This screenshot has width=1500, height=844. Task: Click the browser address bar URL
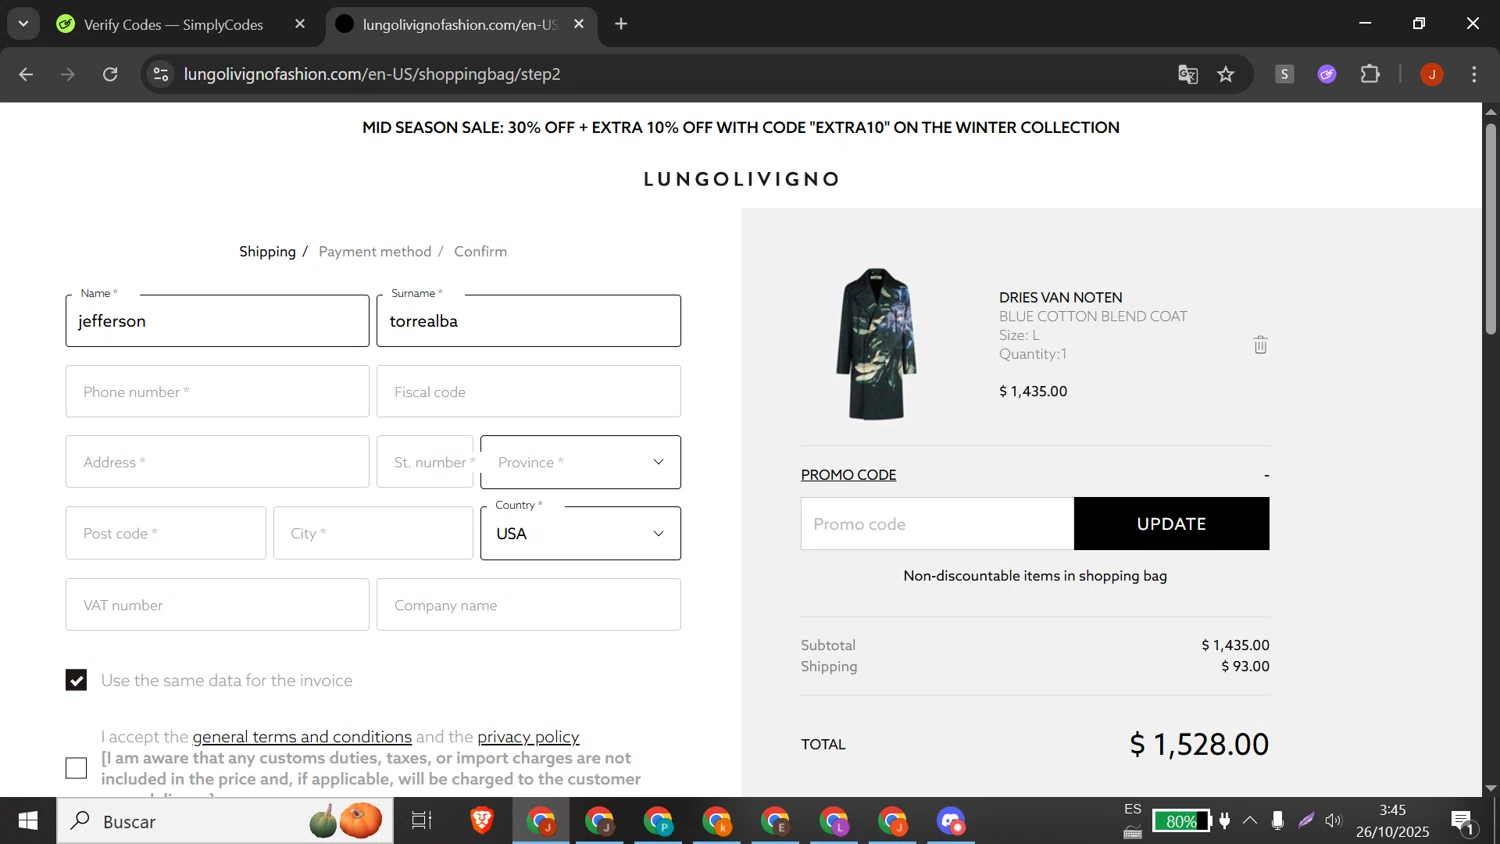(372, 74)
